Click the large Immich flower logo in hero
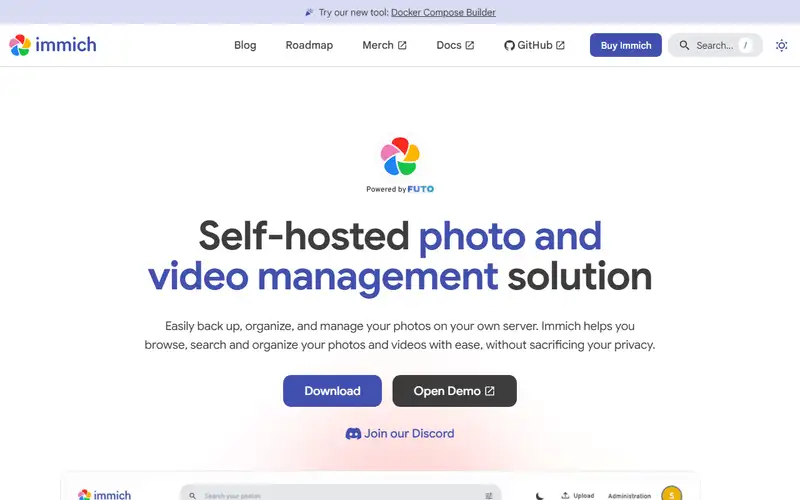The height and width of the screenshot is (500, 800). coord(400,156)
